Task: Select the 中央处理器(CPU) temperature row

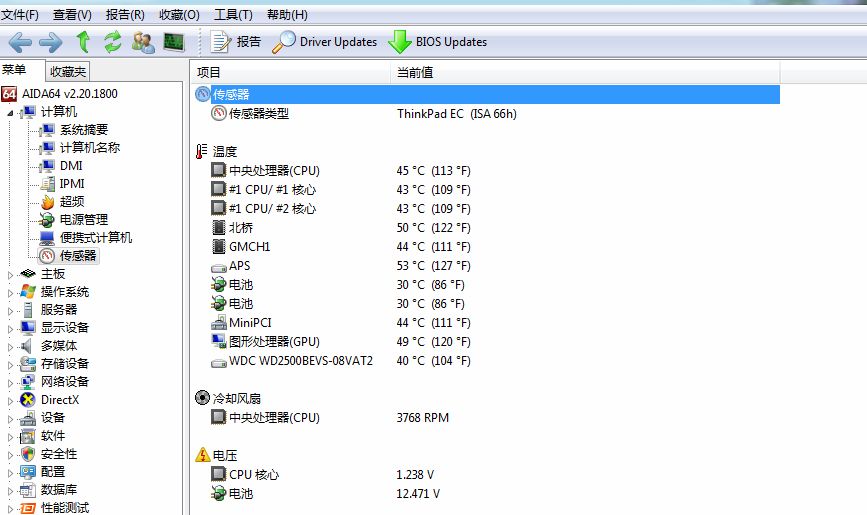Action: point(487,171)
